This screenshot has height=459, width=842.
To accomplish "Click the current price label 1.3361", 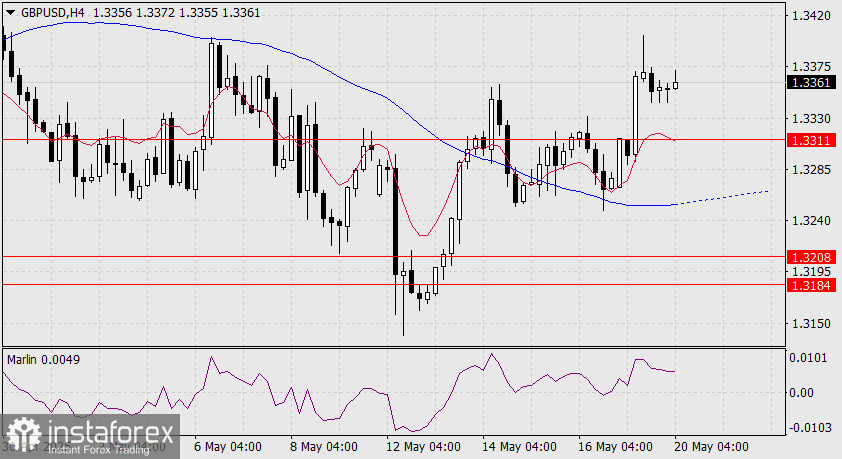I will coord(811,82).
